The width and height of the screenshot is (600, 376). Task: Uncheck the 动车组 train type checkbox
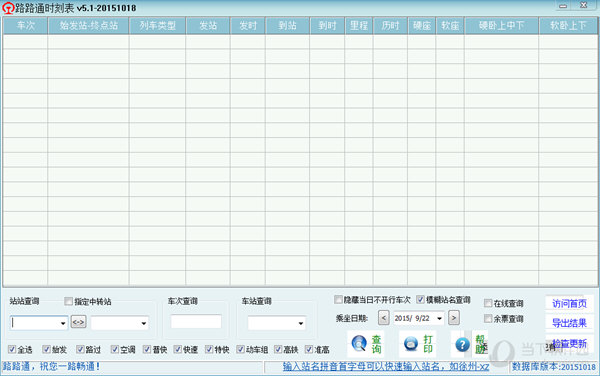[x=240, y=349]
